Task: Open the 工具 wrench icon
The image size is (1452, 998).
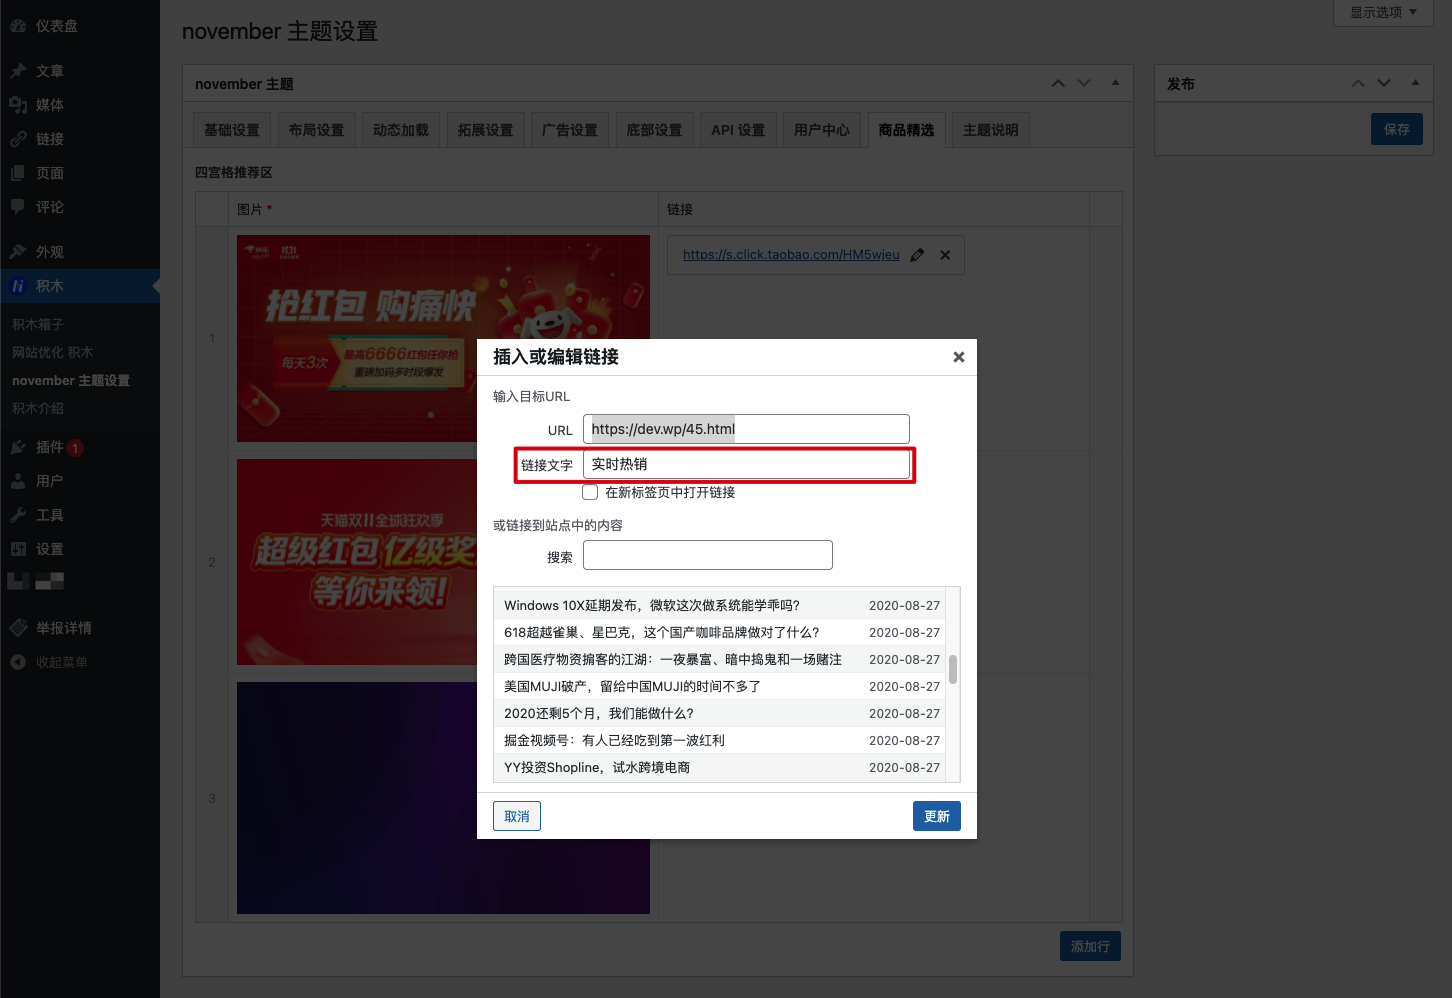Action: click(x=18, y=515)
